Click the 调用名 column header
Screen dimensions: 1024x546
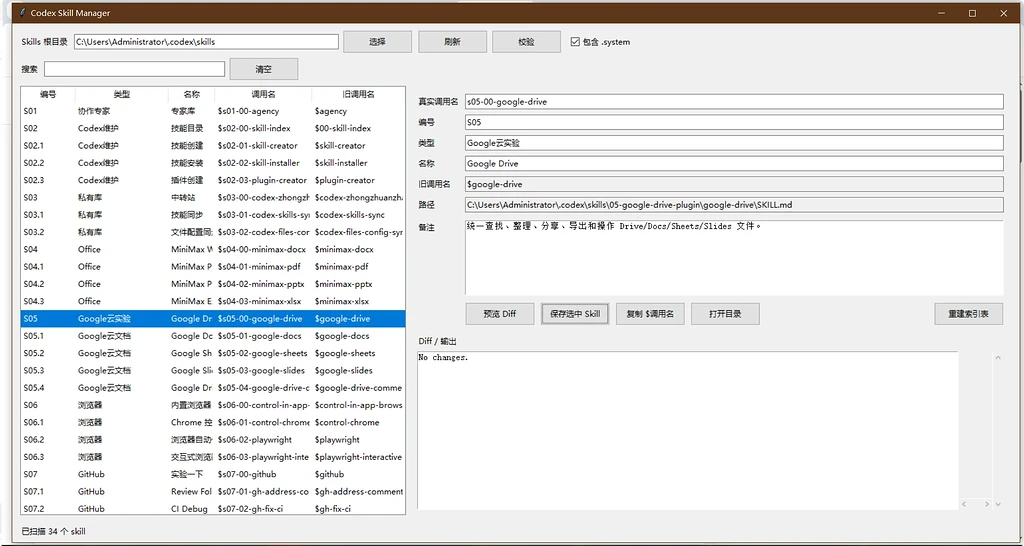(x=263, y=94)
